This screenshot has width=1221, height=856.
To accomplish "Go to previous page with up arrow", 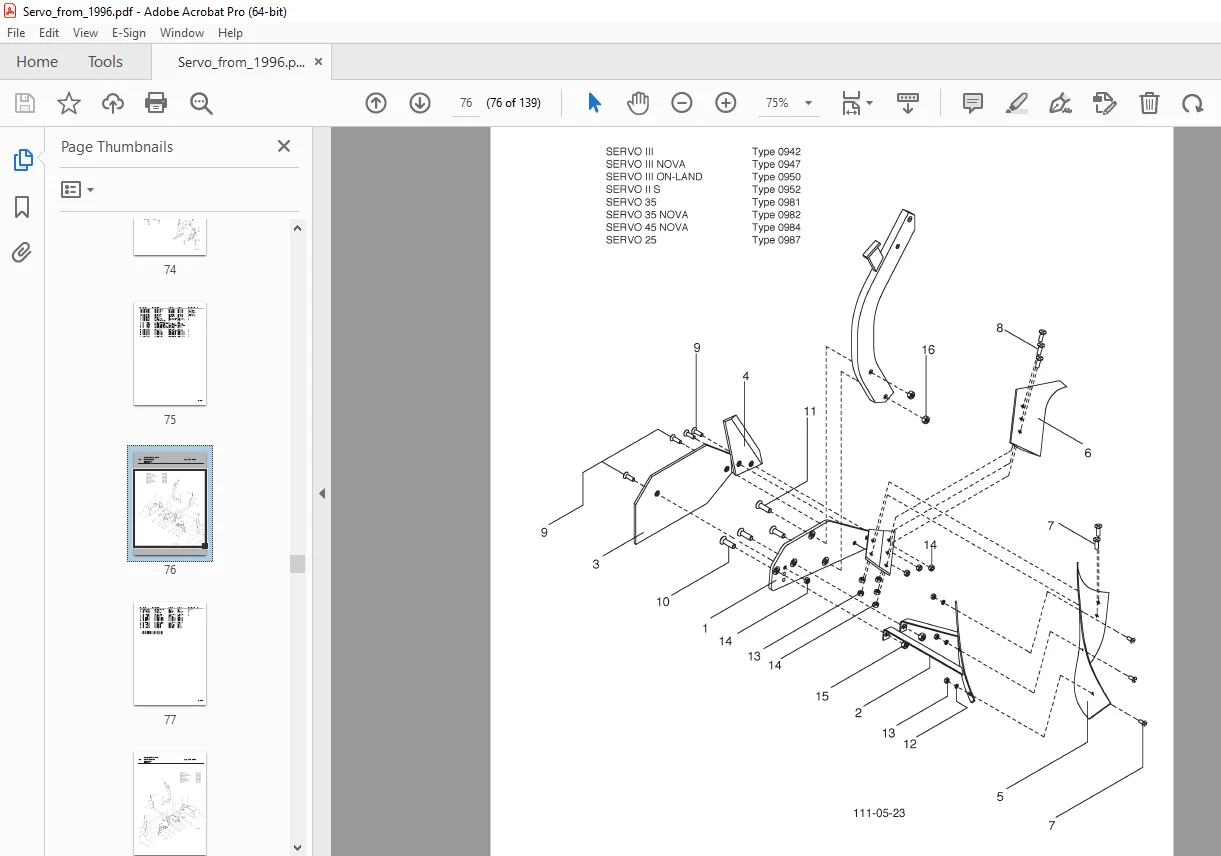I will coord(376,103).
